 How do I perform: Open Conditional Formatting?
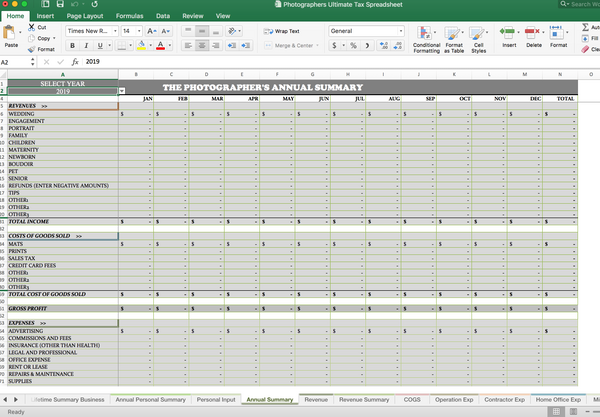tap(426, 39)
